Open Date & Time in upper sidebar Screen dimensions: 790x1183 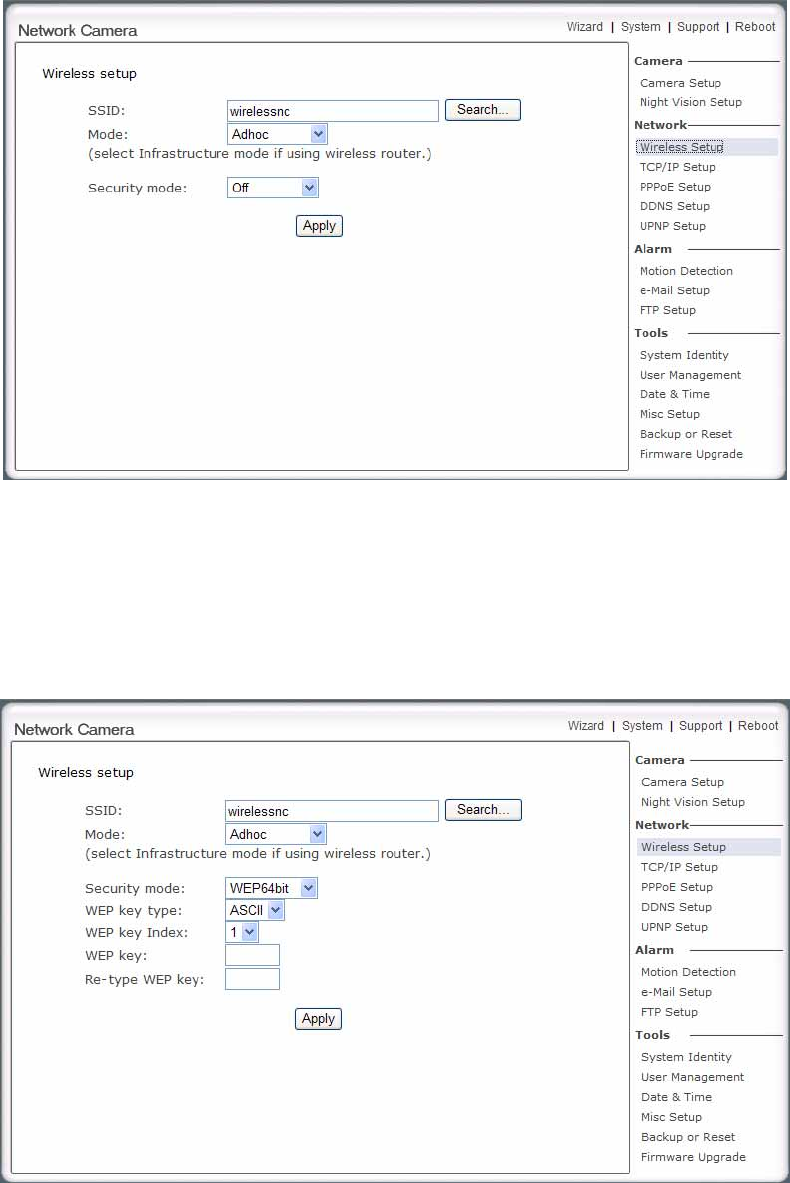675,394
